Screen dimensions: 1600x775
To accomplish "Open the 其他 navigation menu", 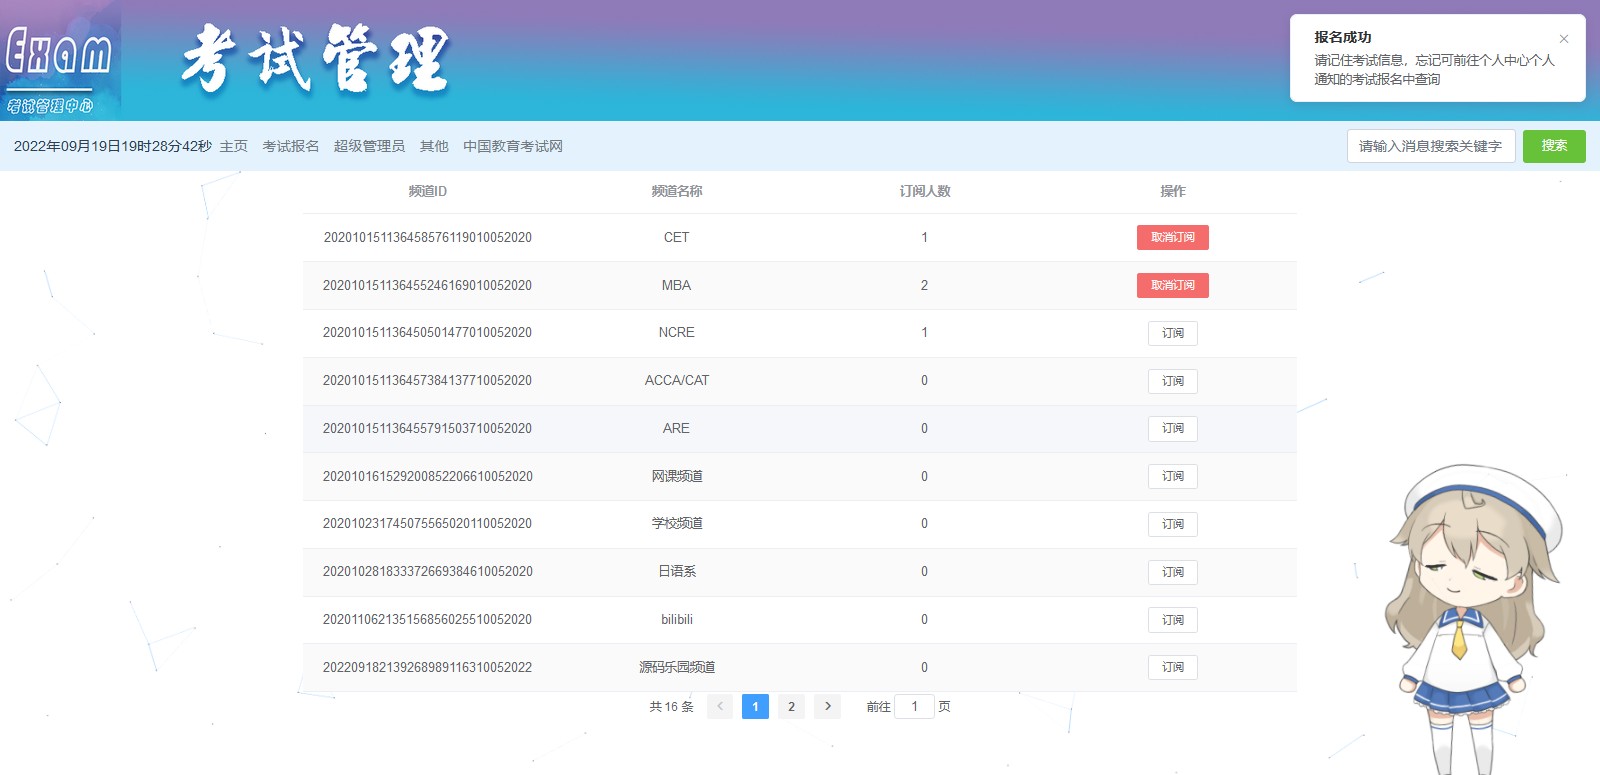I will [434, 146].
